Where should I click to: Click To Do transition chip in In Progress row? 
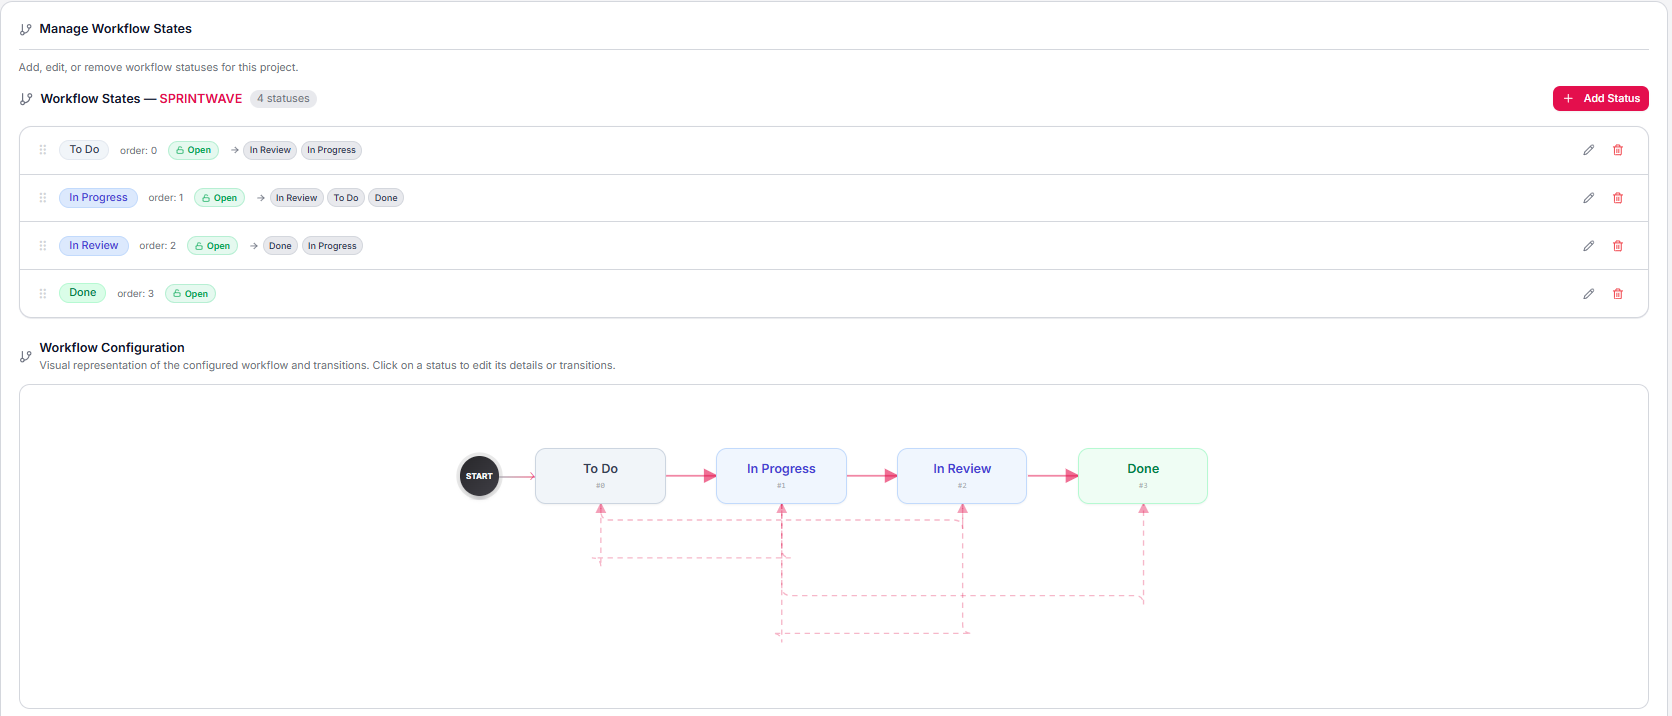346,198
